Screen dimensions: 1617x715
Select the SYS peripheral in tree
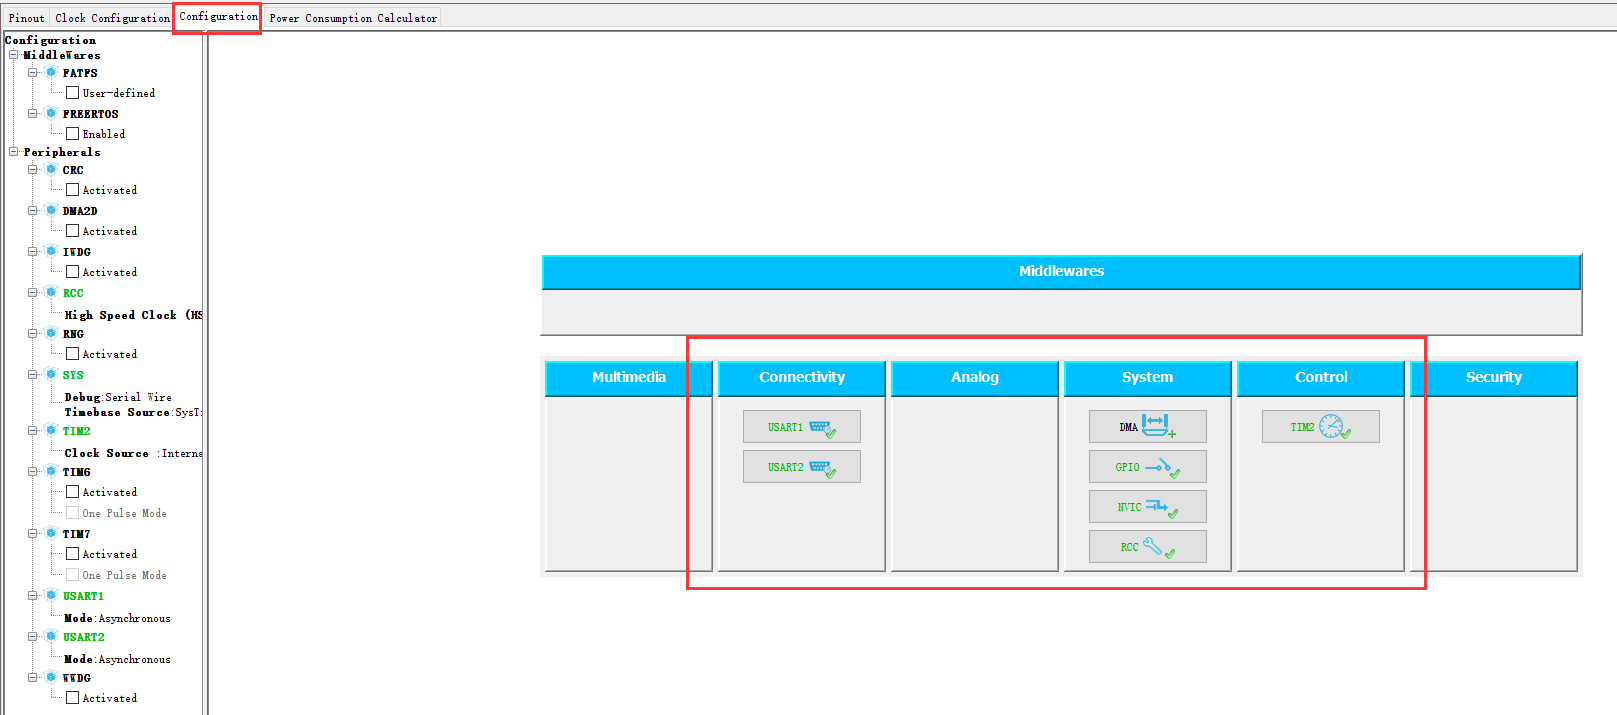73,375
